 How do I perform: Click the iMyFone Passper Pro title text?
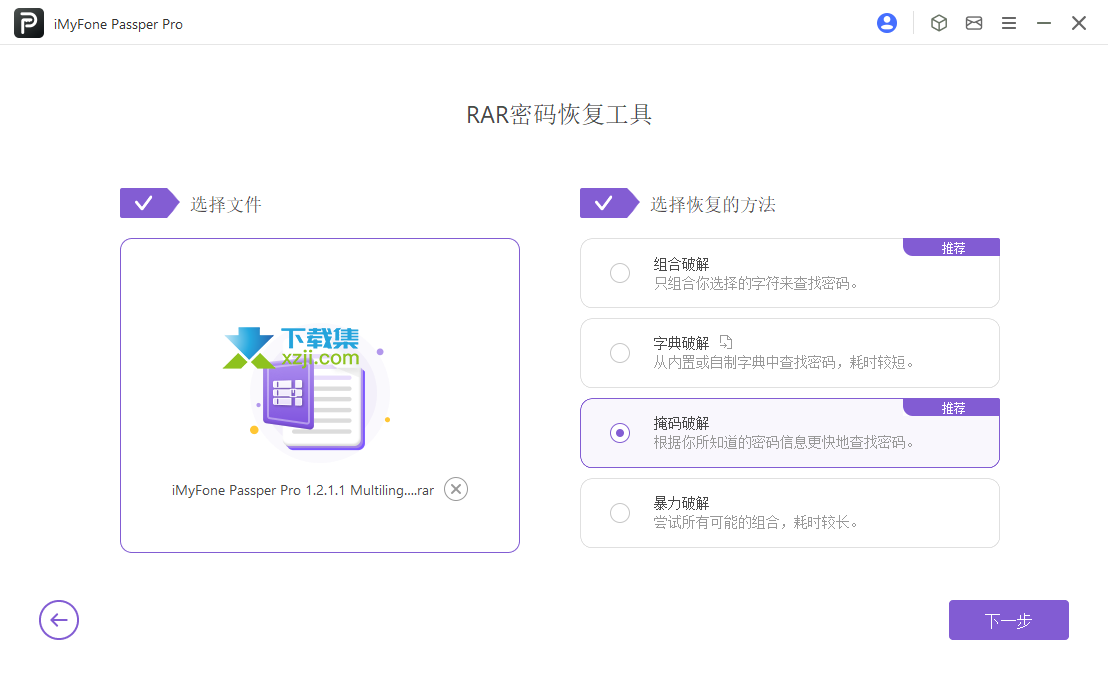tap(118, 24)
